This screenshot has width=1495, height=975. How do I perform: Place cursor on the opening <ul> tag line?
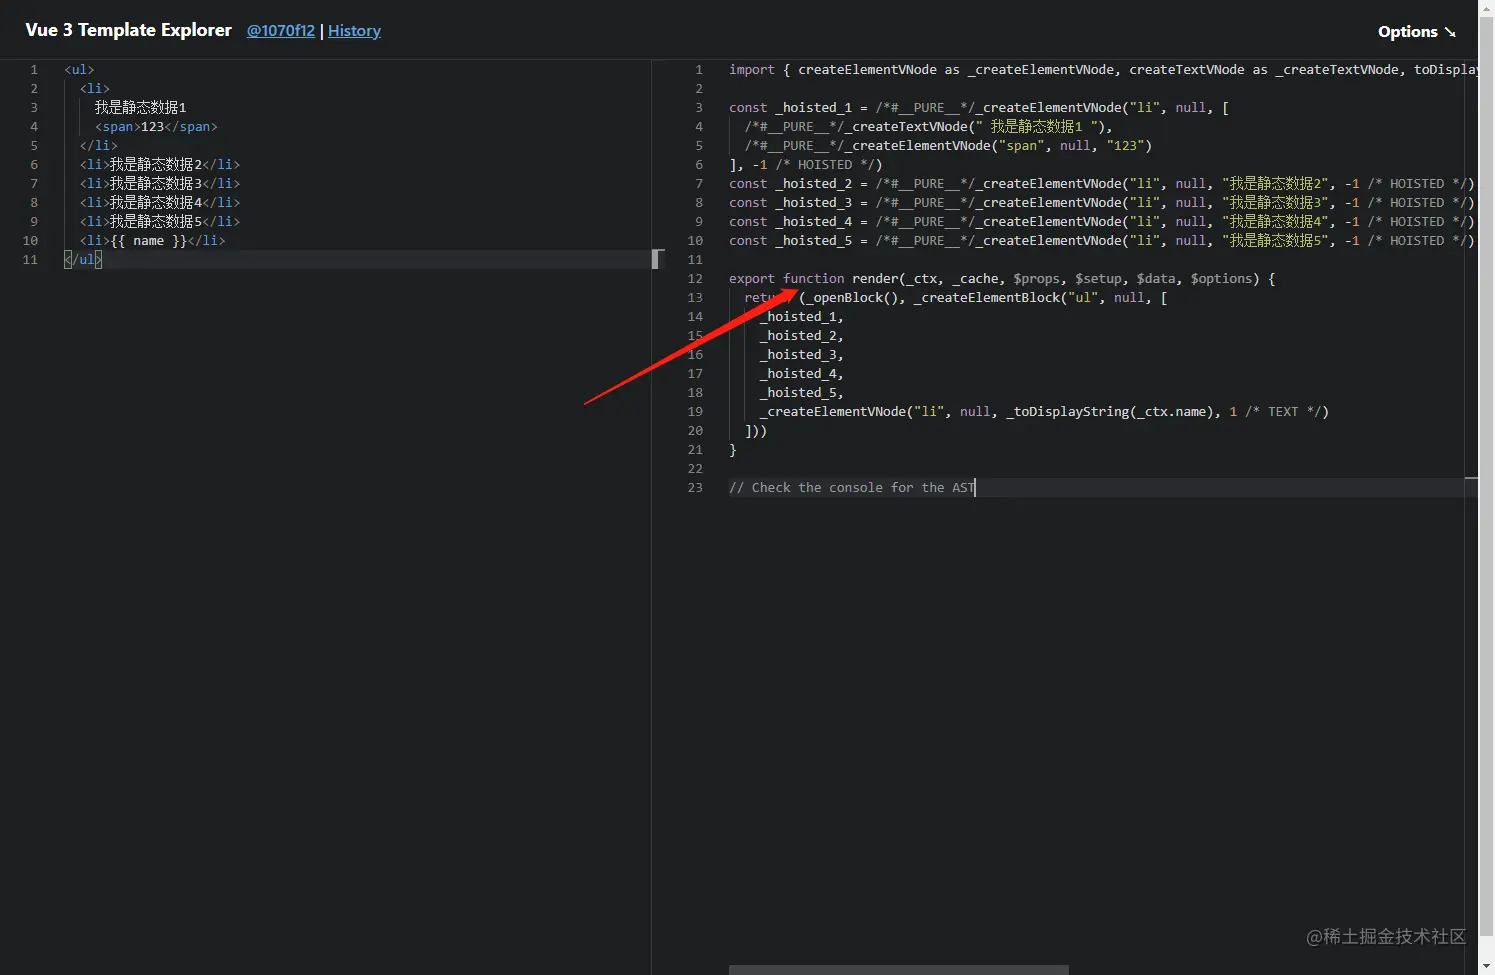pyautogui.click(x=79, y=70)
